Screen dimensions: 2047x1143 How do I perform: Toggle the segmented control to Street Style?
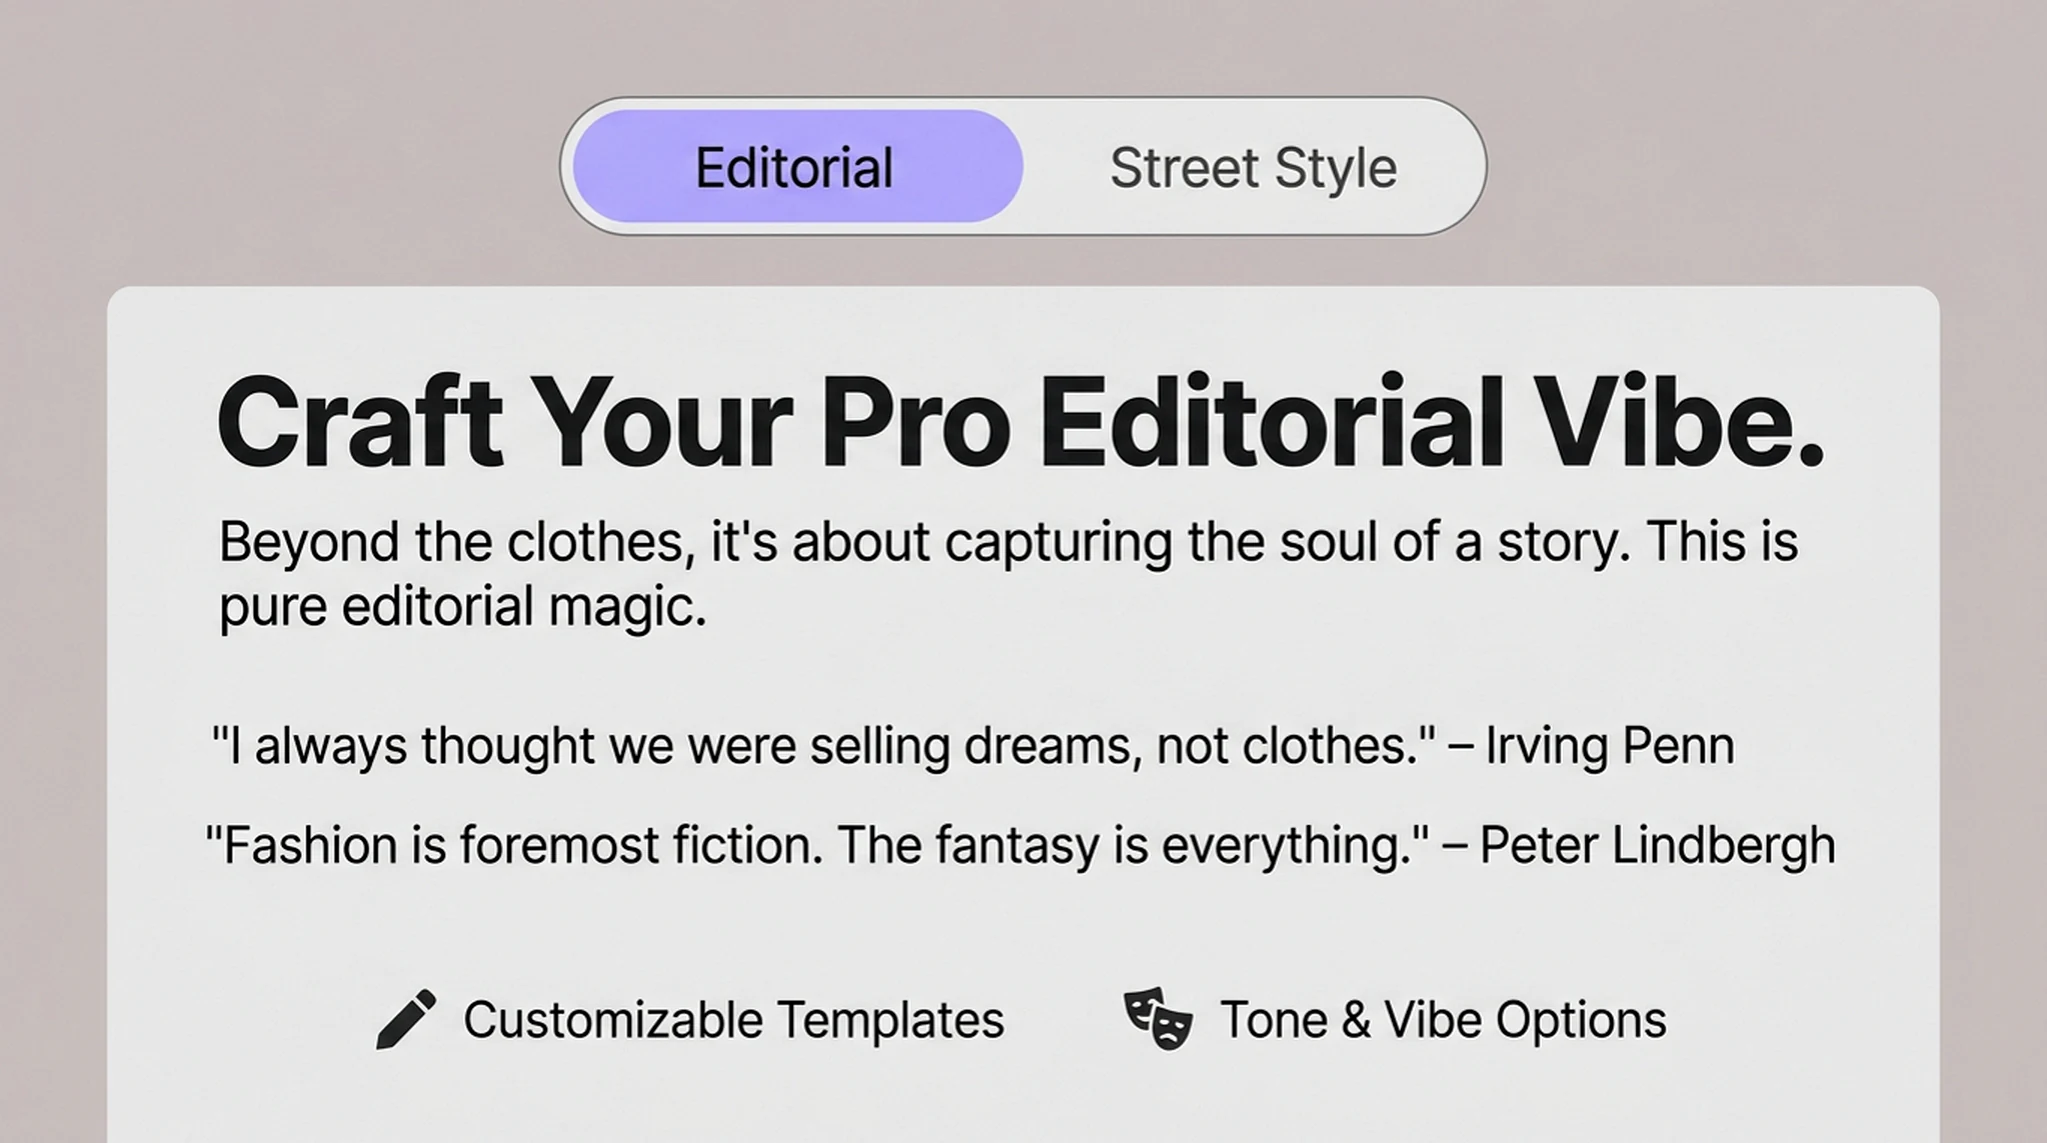tap(1253, 167)
